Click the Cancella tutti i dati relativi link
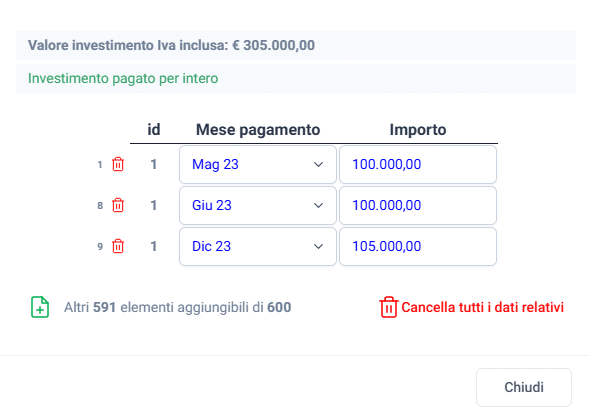Image resolution: width=589 pixels, height=413 pixels. 482,307
